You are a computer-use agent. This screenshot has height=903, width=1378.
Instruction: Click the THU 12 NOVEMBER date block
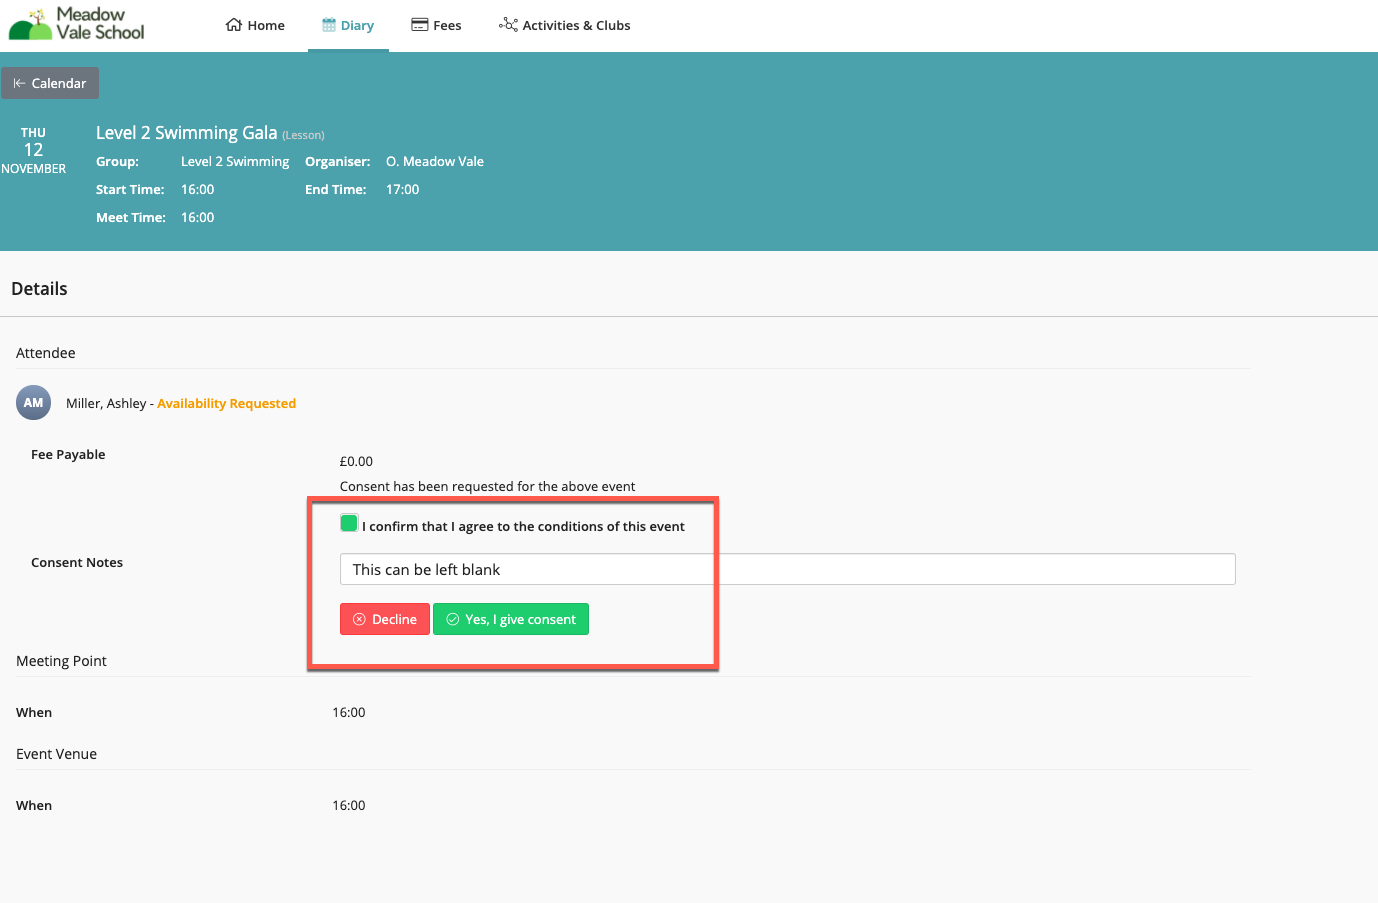(x=33, y=150)
